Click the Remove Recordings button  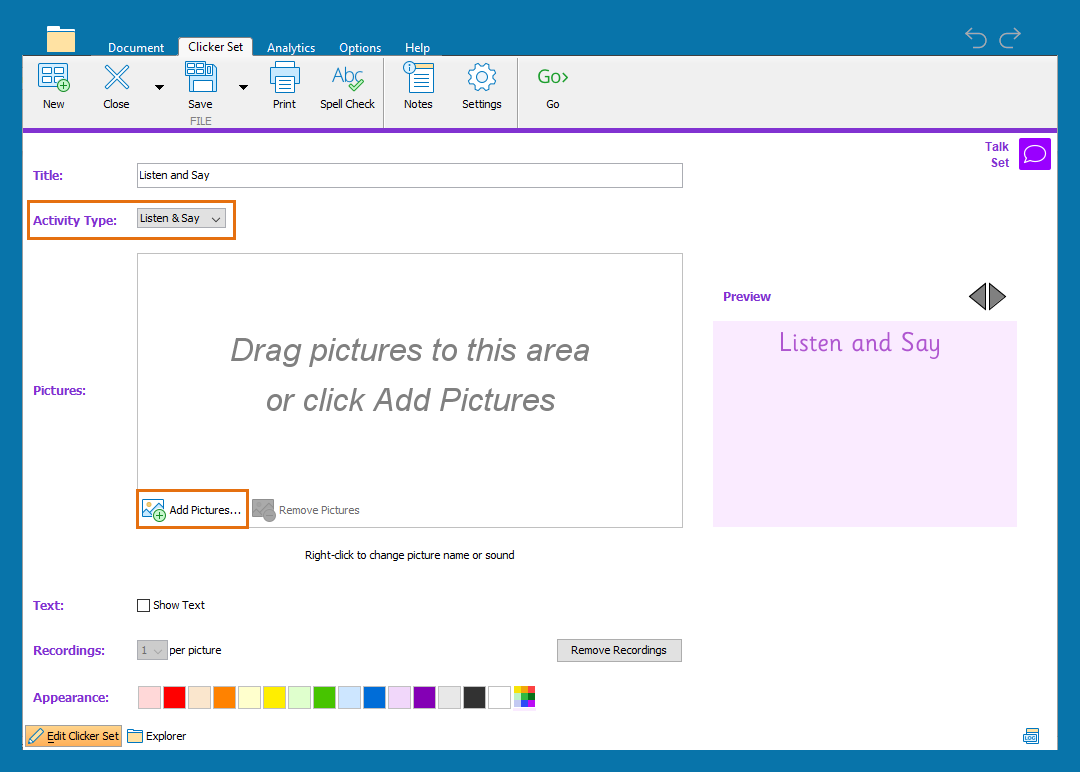pos(618,650)
